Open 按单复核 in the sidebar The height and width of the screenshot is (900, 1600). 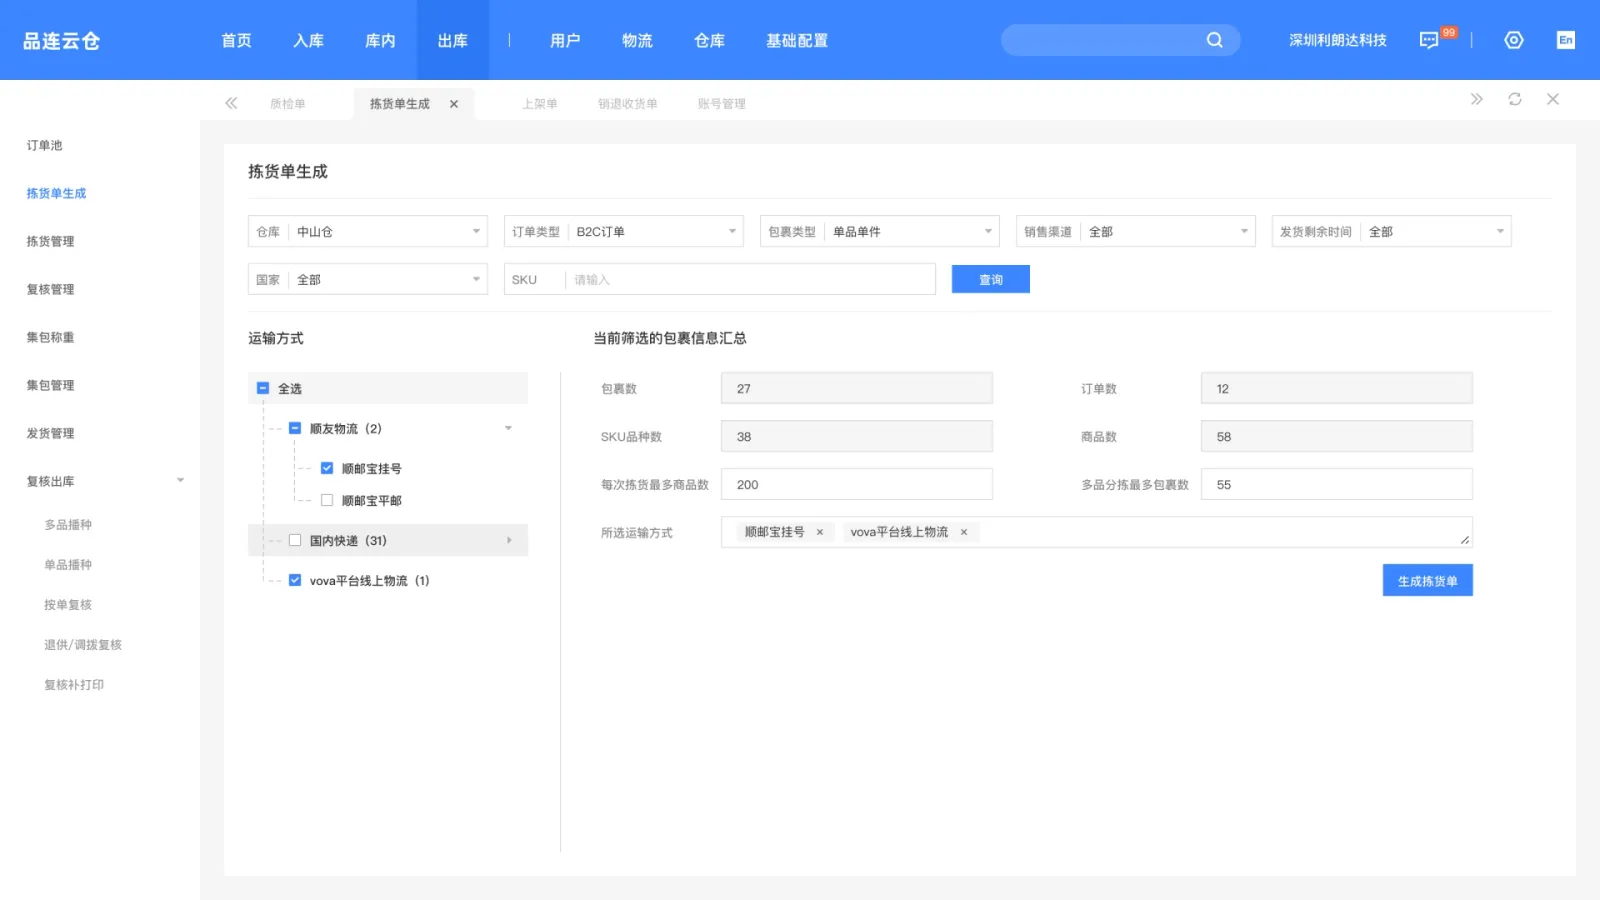point(68,604)
